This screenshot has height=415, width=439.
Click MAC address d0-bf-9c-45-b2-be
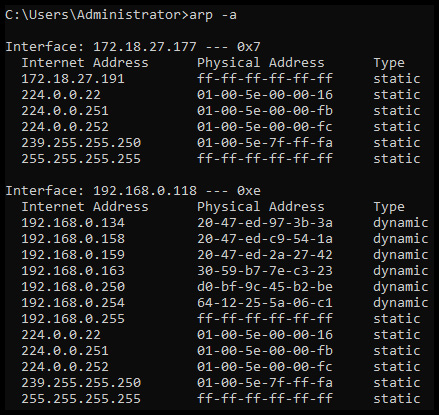click(265, 287)
